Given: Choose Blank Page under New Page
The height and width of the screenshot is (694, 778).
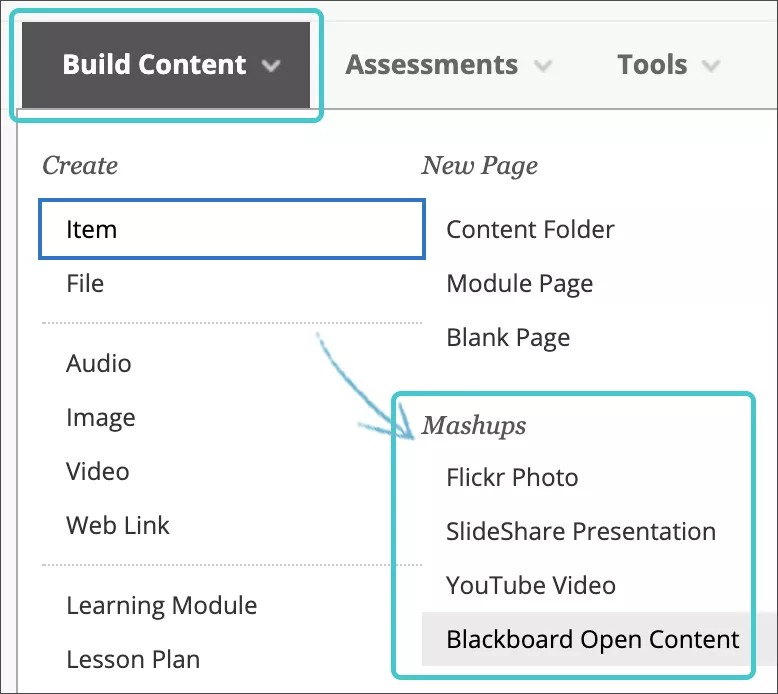Looking at the screenshot, I should [x=508, y=338].
